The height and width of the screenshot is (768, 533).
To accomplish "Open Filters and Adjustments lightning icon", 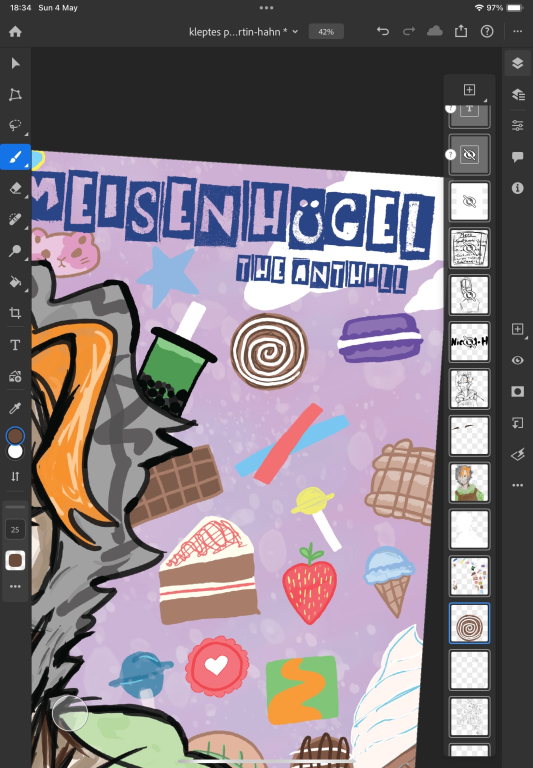I will coord(518,455).
